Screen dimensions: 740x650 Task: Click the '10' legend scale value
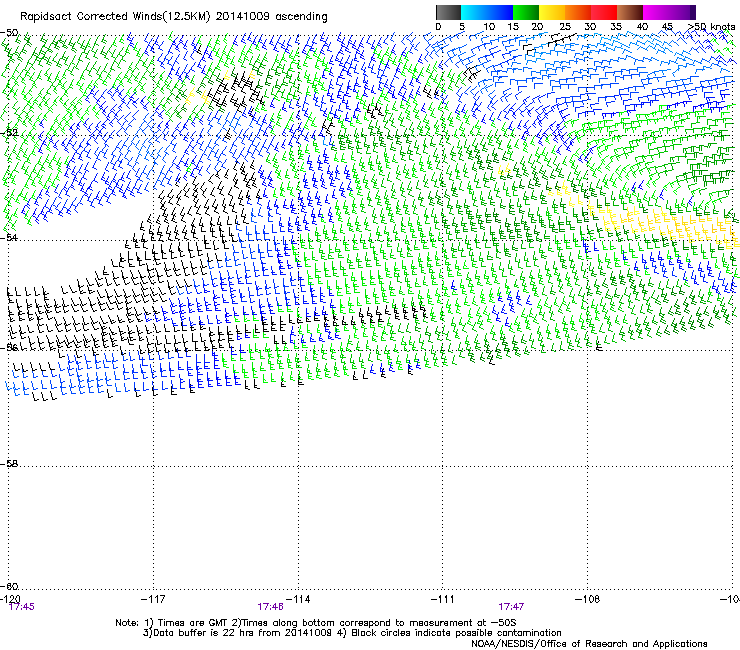(489, 27)
